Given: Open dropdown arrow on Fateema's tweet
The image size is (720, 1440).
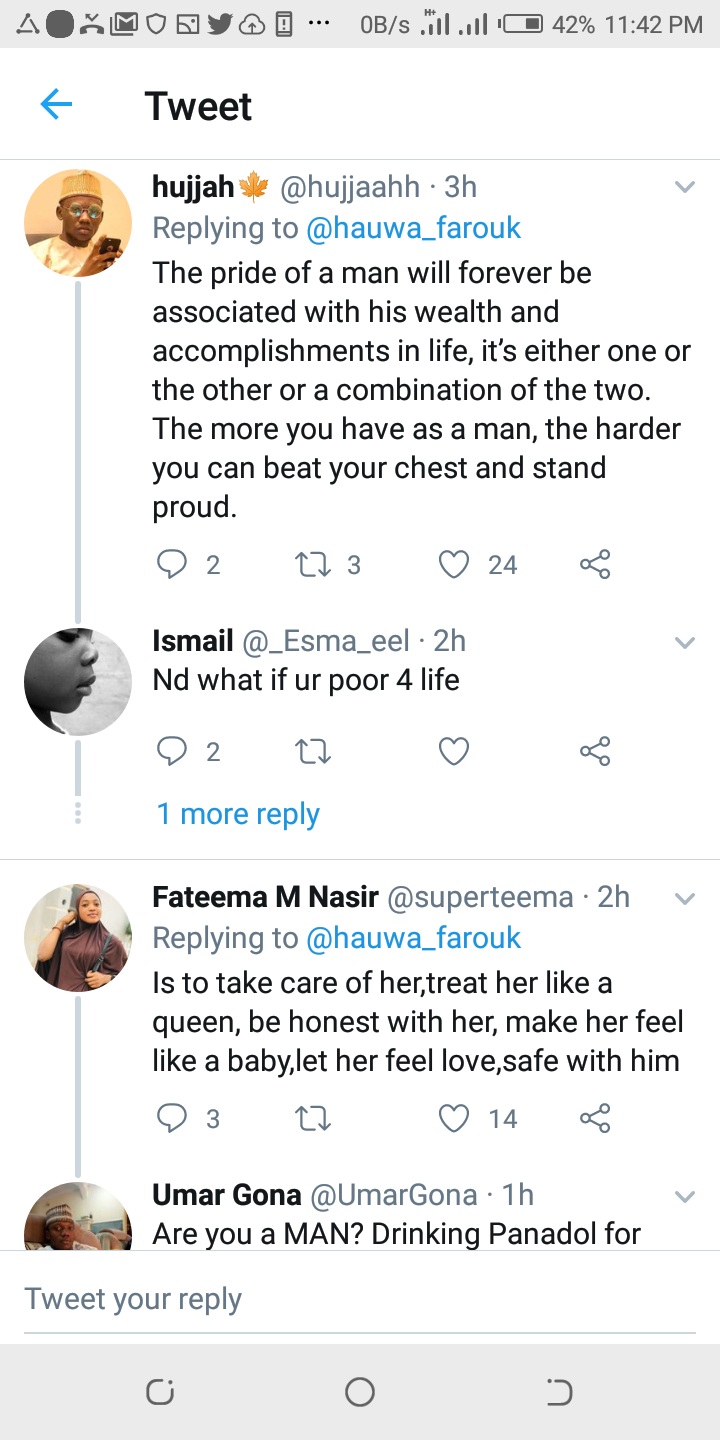Looking at the screenshot, I should tap(685, 899).
